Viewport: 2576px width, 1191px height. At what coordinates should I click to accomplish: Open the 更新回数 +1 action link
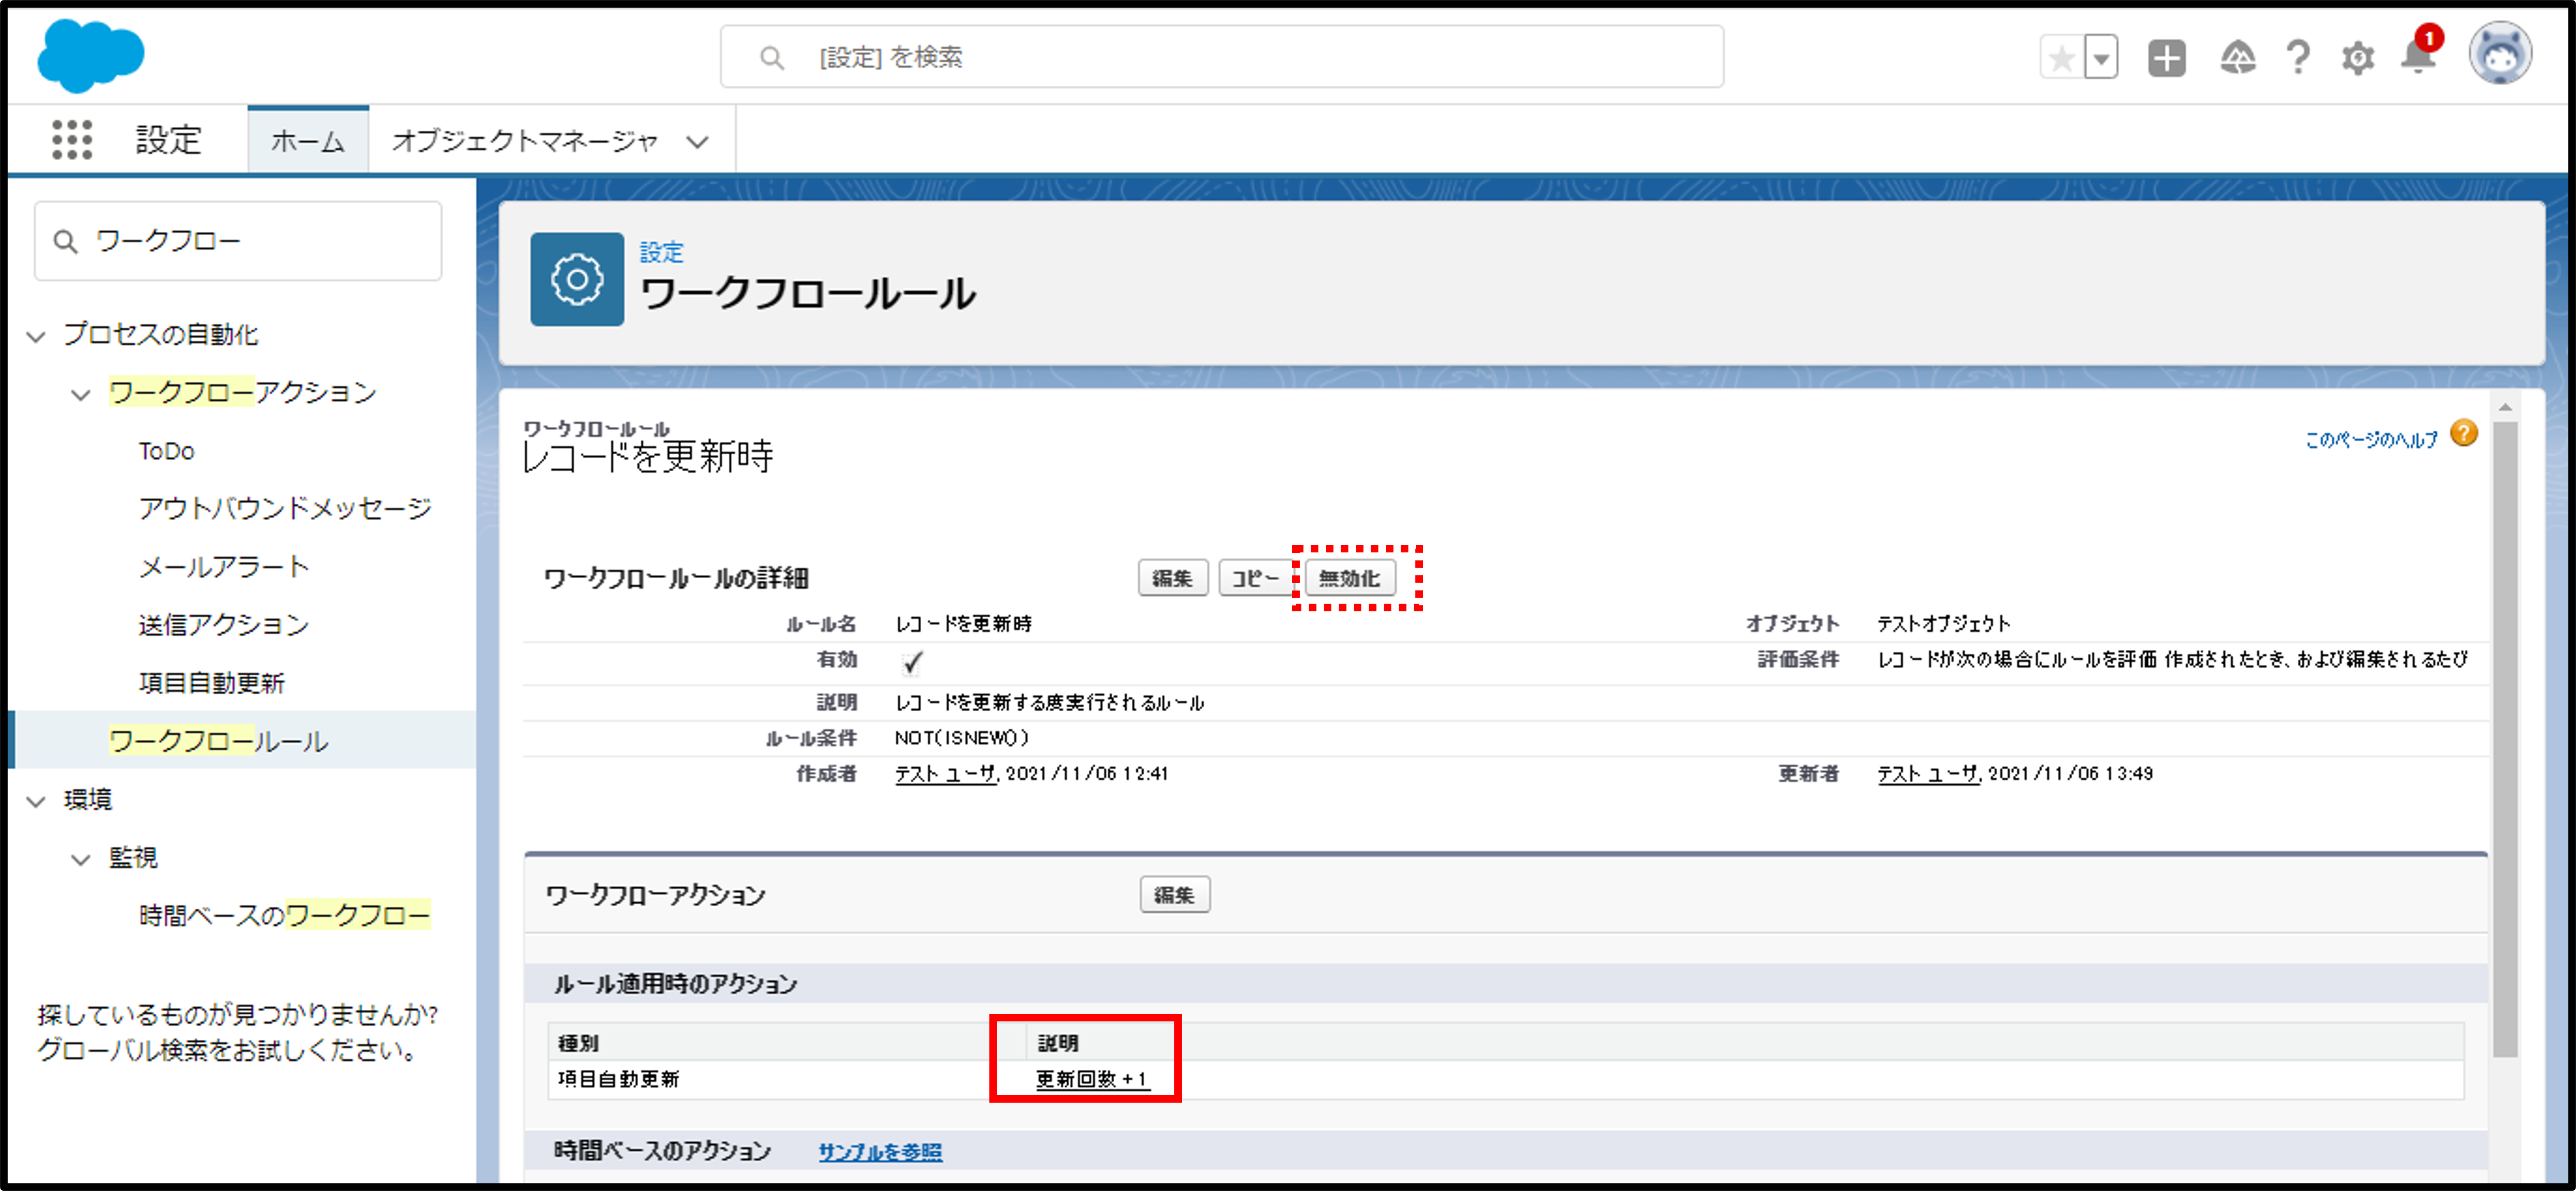point(1091,1079)
